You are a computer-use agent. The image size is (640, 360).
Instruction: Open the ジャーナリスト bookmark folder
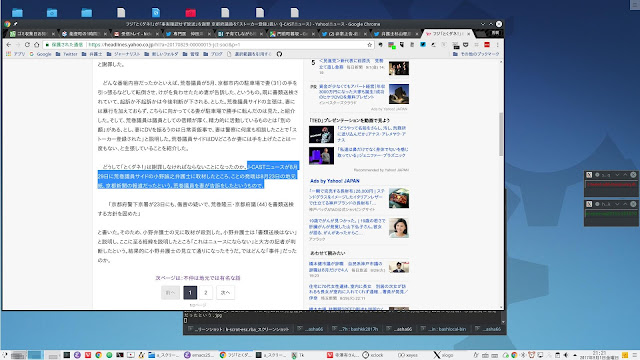(123, 54)
